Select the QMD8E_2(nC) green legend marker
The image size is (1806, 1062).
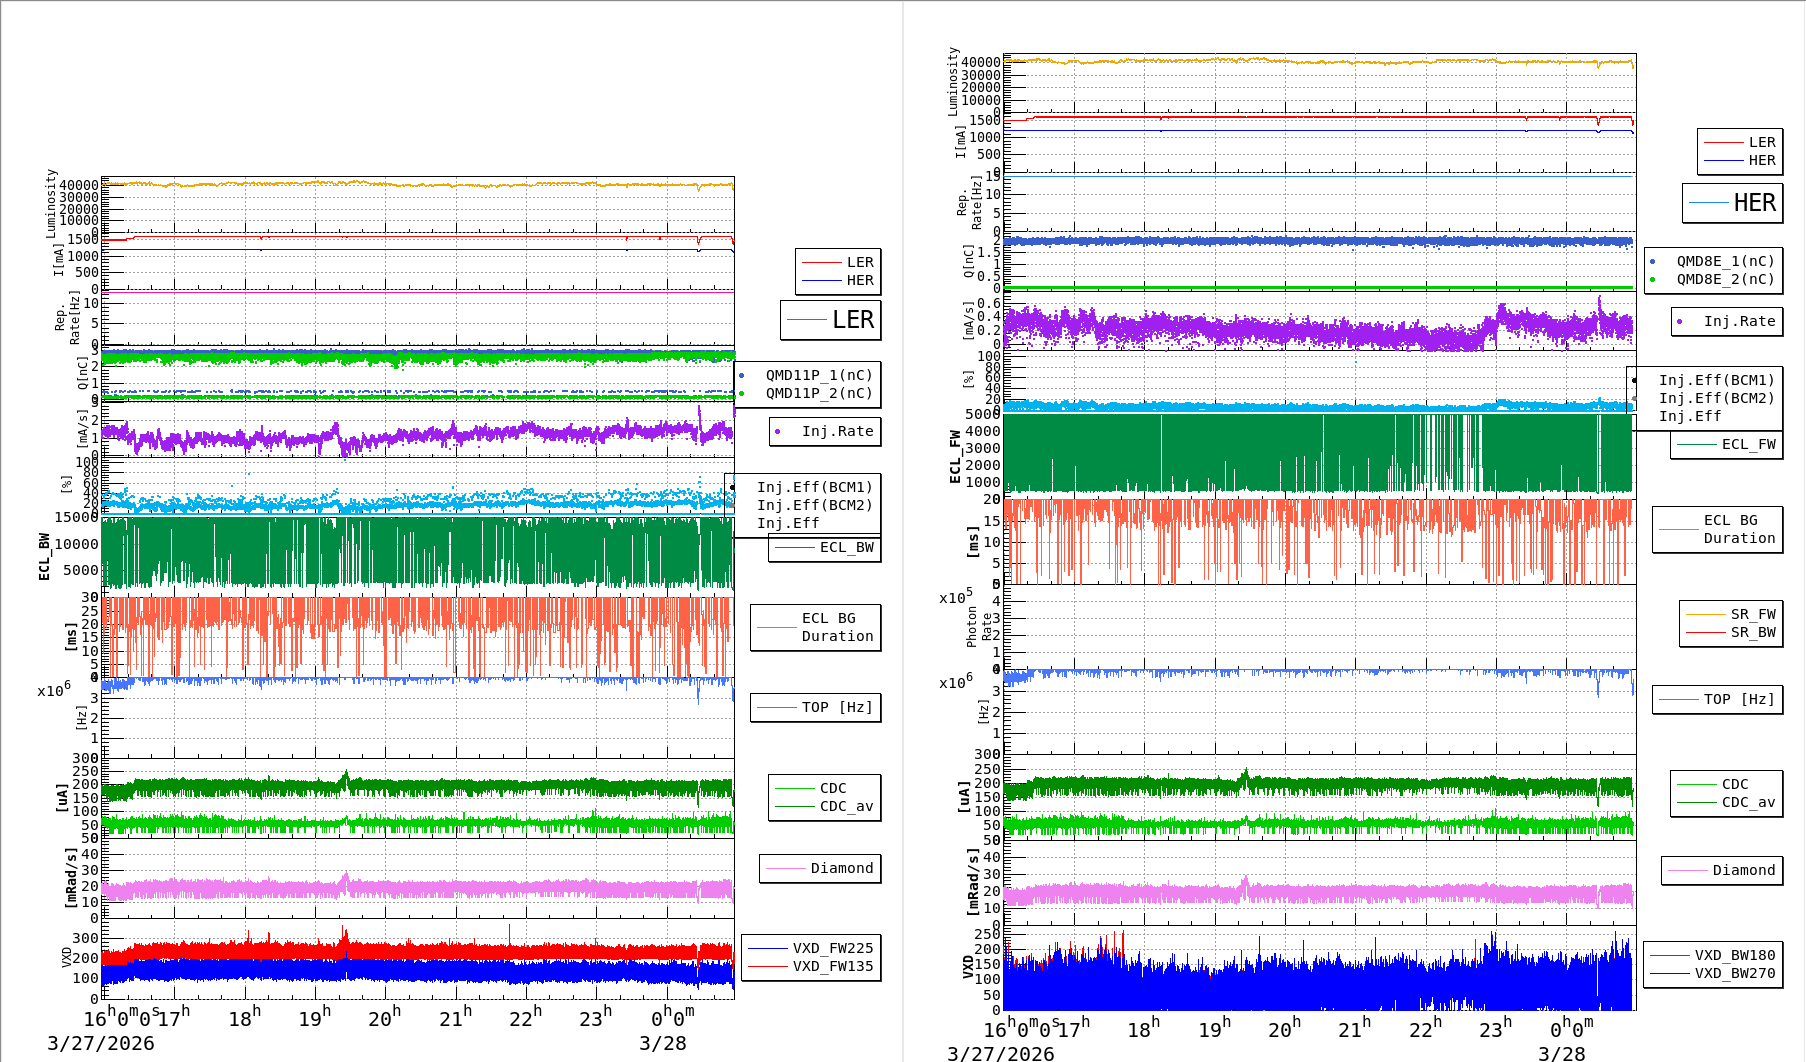tap(1652, 280)
